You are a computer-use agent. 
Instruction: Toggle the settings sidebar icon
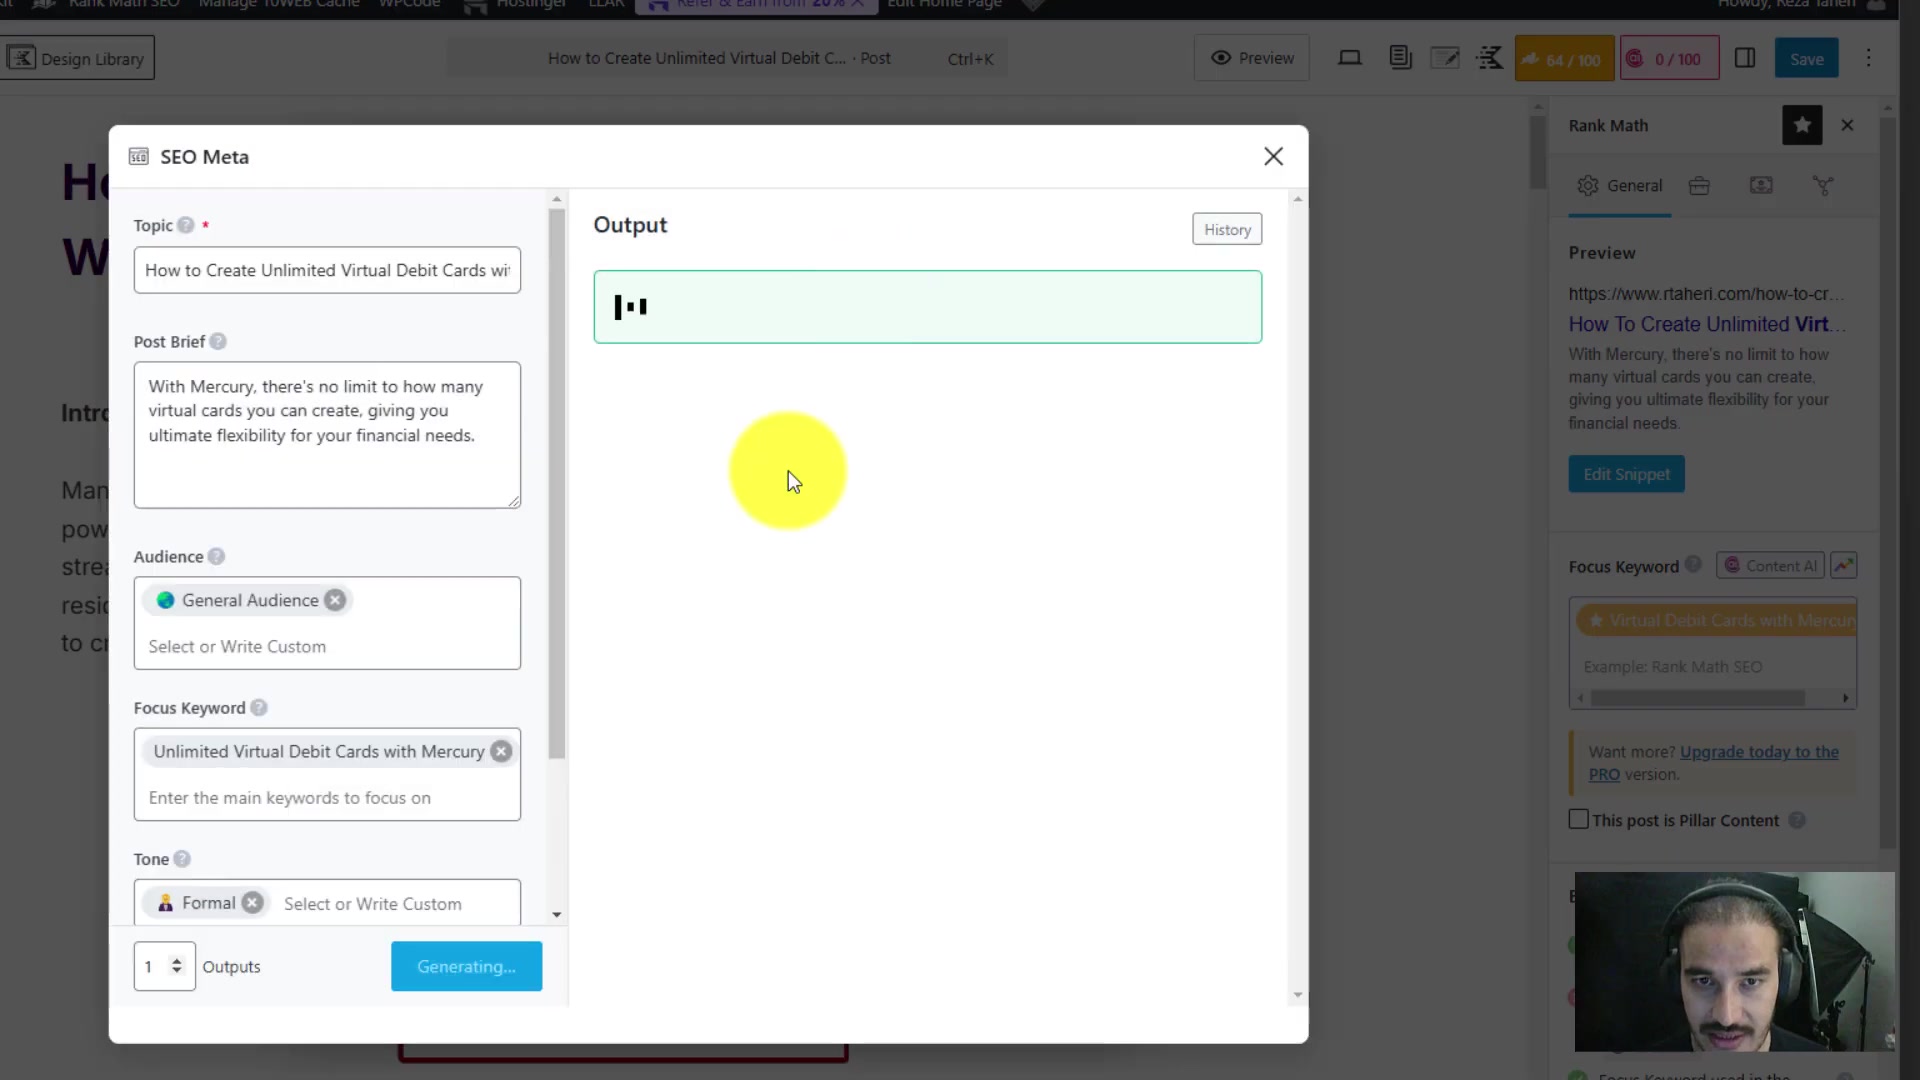point(1745,58)
